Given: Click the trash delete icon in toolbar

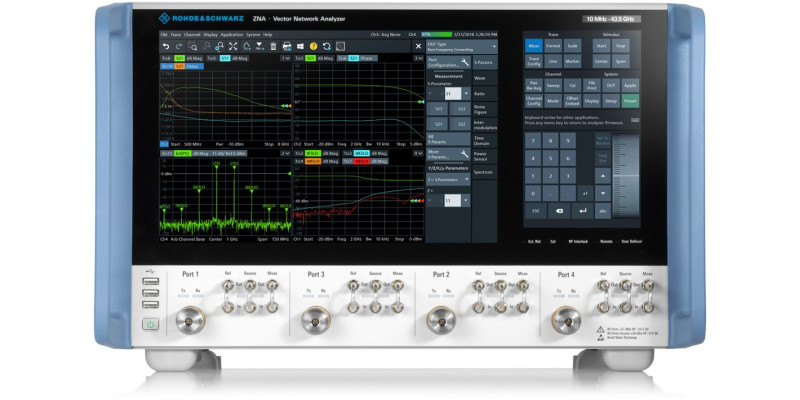Looking at the screenshot, I should pos(273,46).
